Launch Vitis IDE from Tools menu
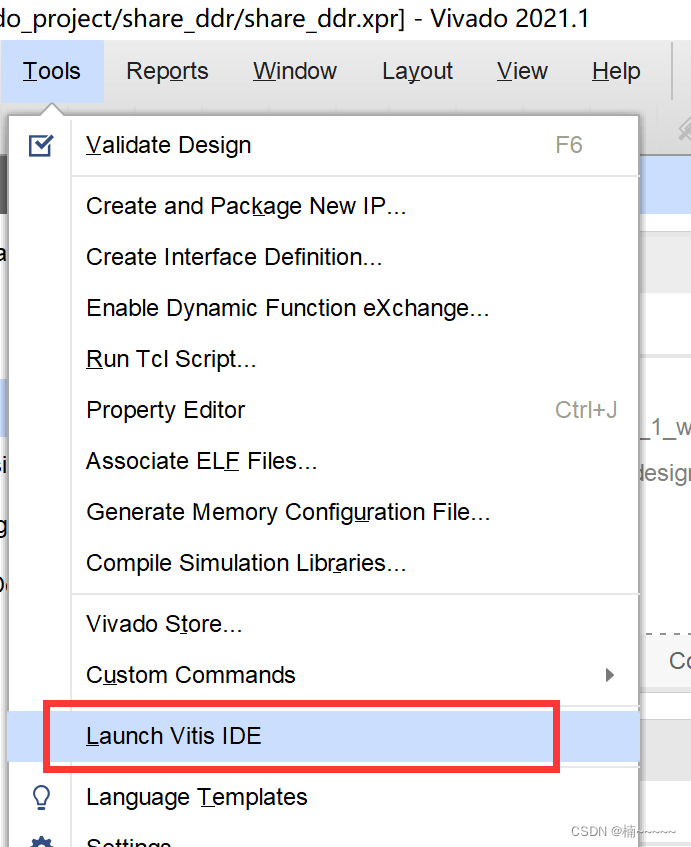The height and width of the screenshot is (847, 691). click(x=323, y=736)
